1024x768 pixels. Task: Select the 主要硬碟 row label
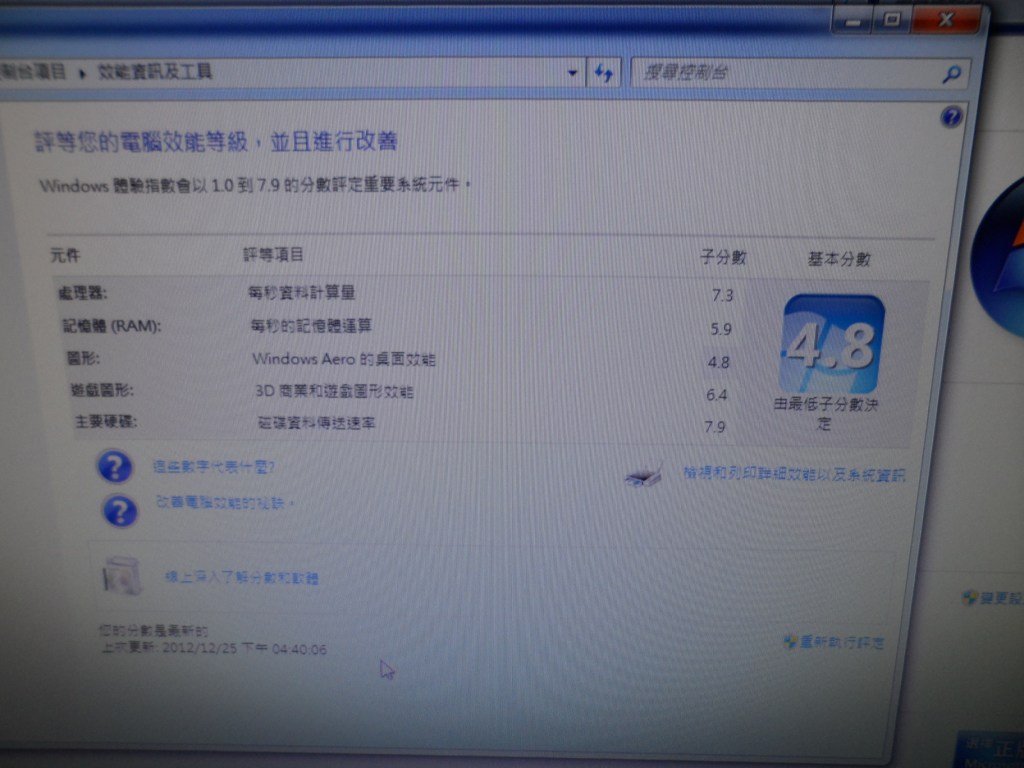106,421
